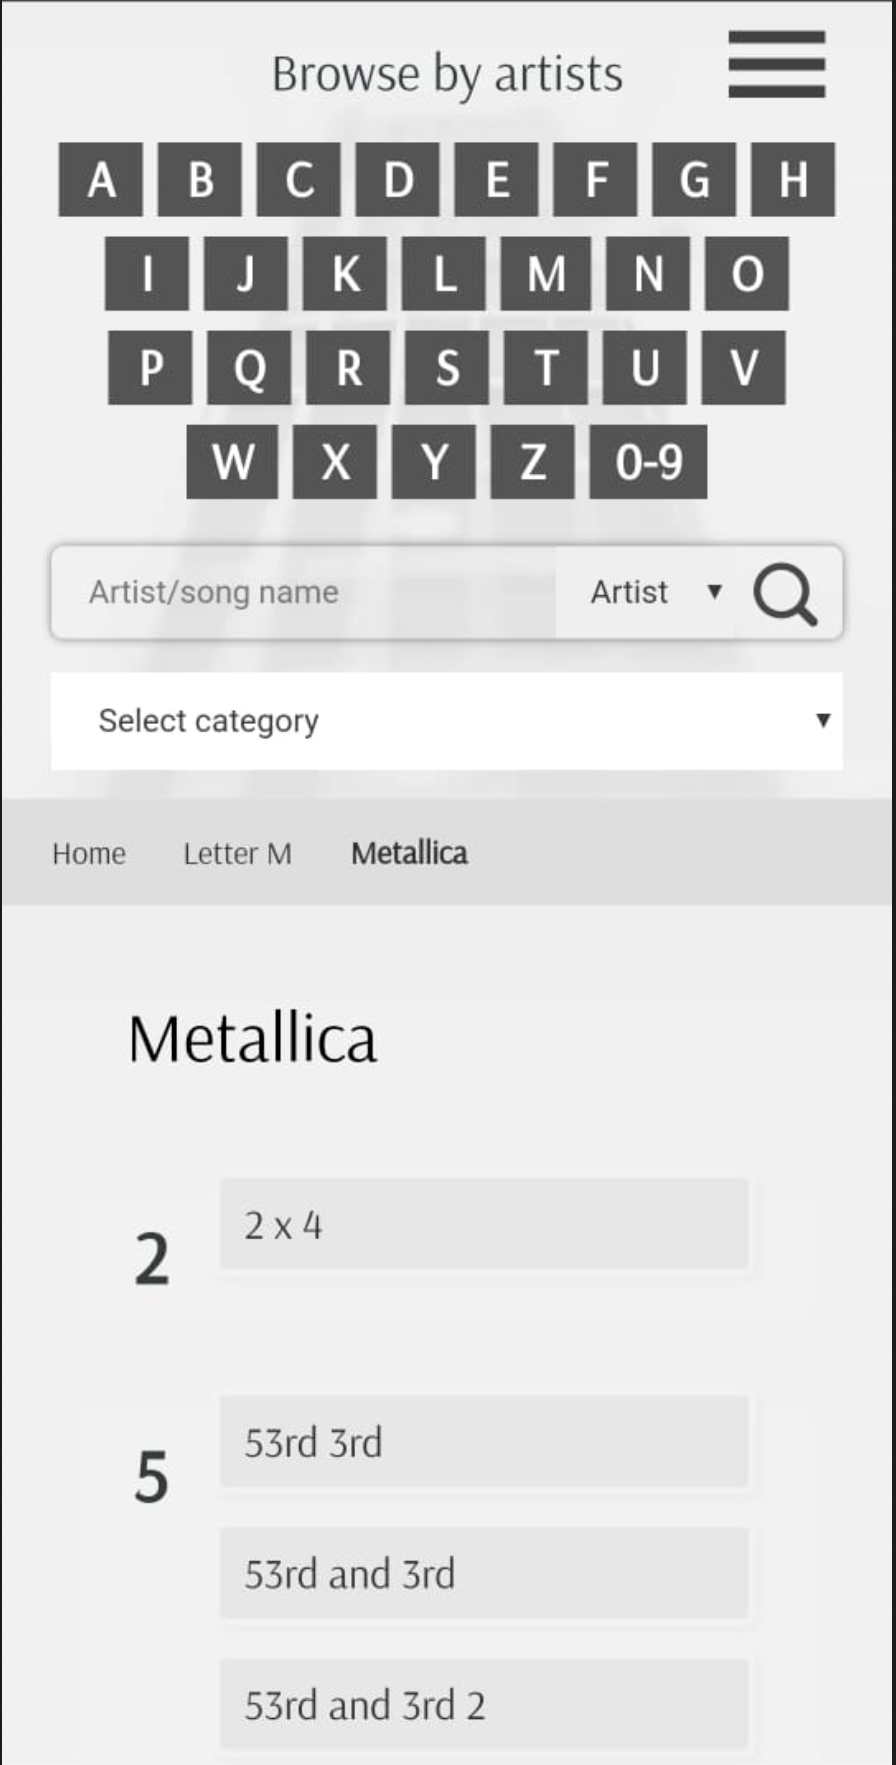Viewport: 896px width, 1765px height.
Task: Click the Metallica breadcrumb item
Action: click(409, 853)
